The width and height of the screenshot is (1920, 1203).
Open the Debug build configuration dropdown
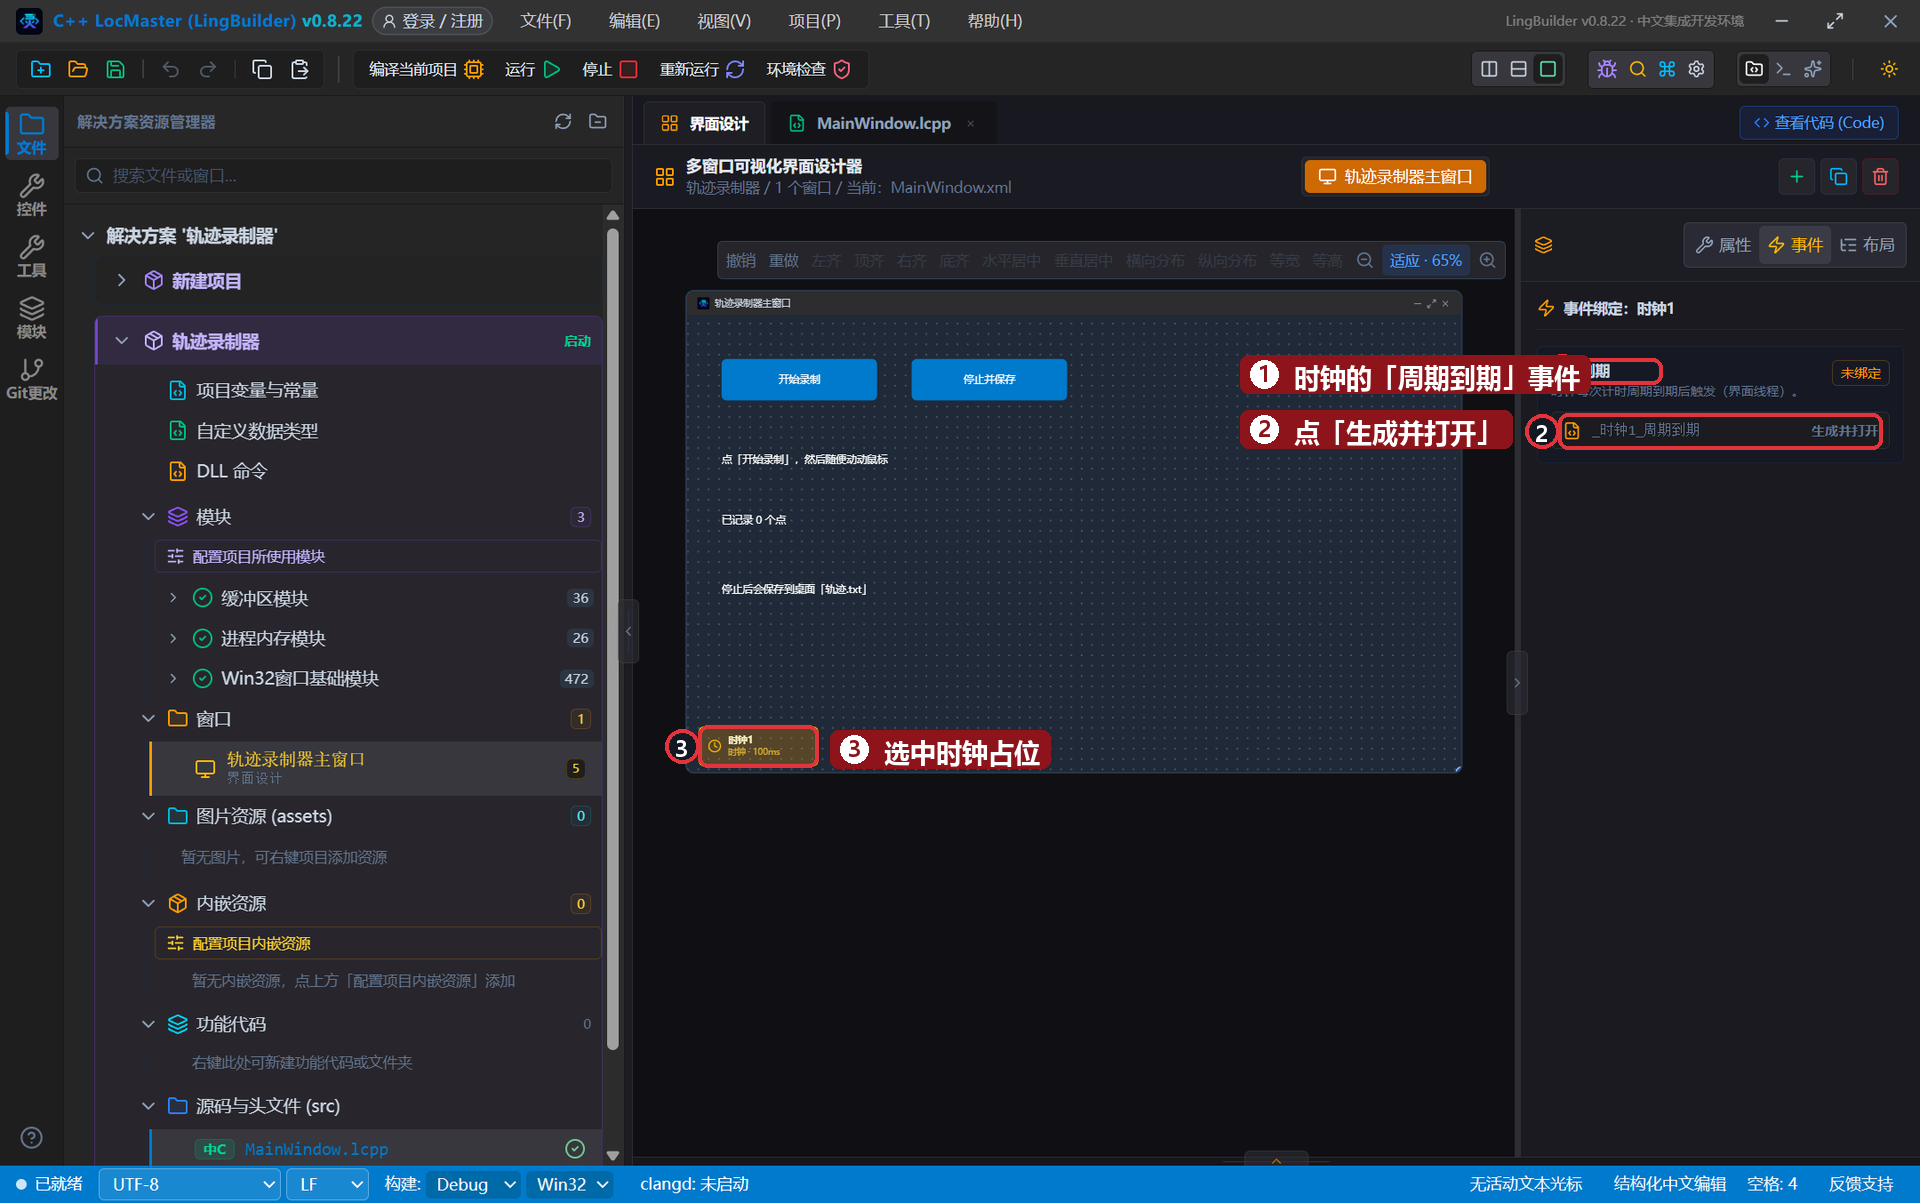(x=474, y=1184)
